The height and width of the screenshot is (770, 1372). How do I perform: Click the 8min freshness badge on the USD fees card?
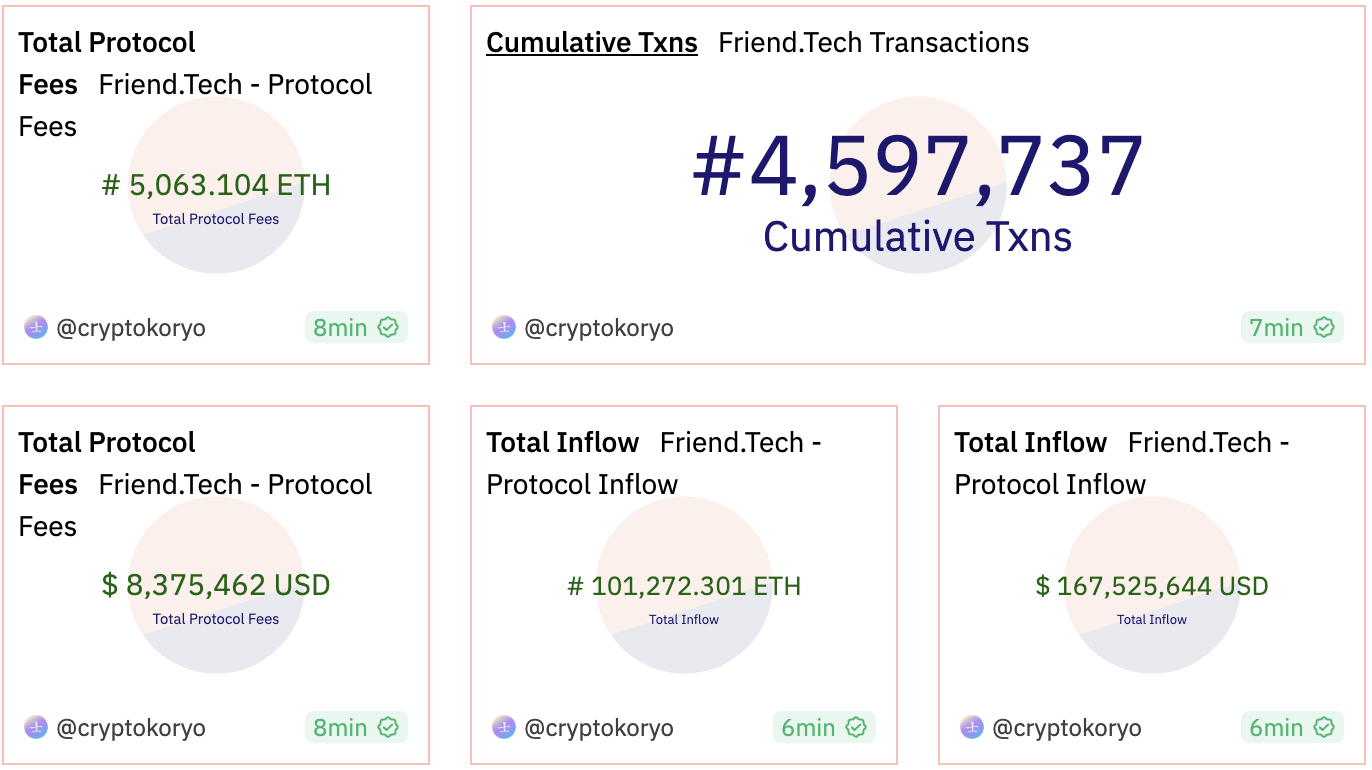point(356,728)
